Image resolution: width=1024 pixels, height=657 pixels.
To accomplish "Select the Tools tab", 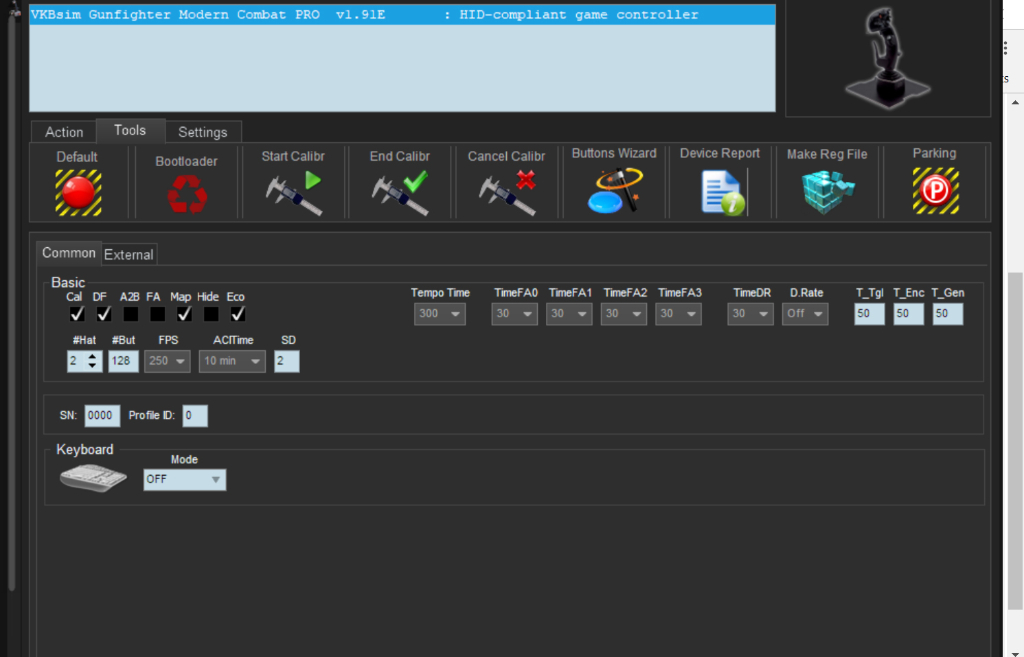I will tap(130, 131).
